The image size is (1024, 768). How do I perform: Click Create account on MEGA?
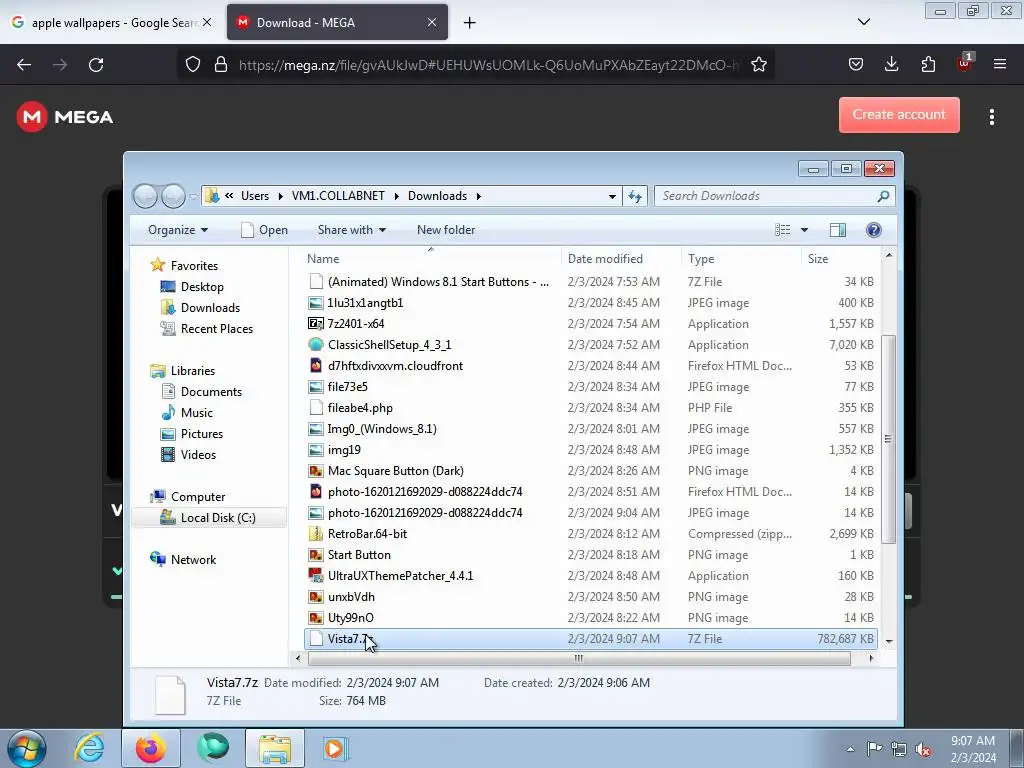(899, 115)
